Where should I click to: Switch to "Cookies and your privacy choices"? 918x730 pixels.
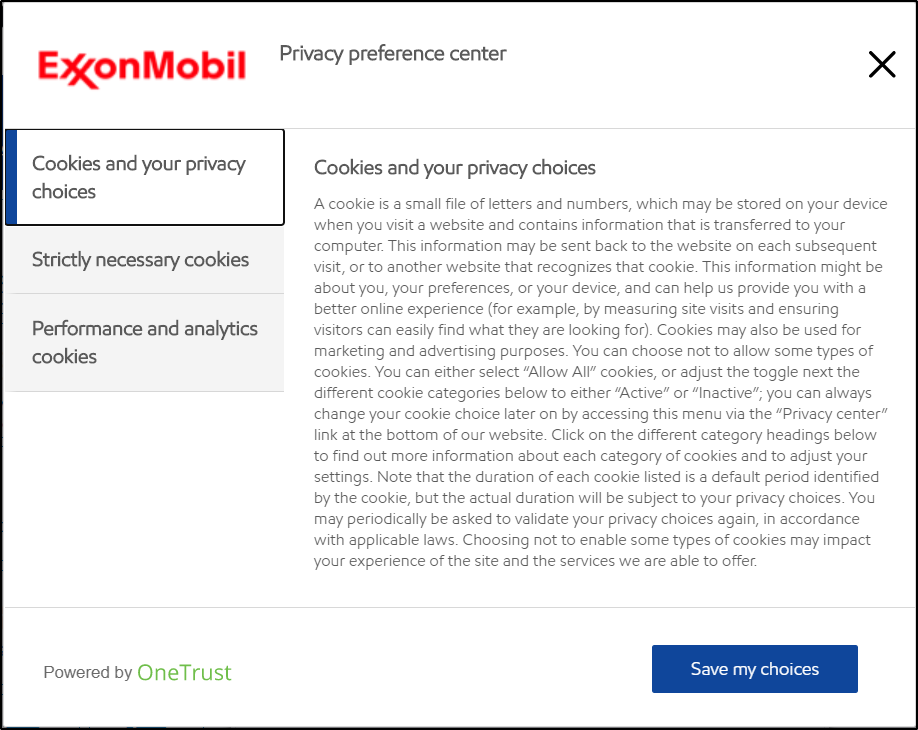pos(140,177)
